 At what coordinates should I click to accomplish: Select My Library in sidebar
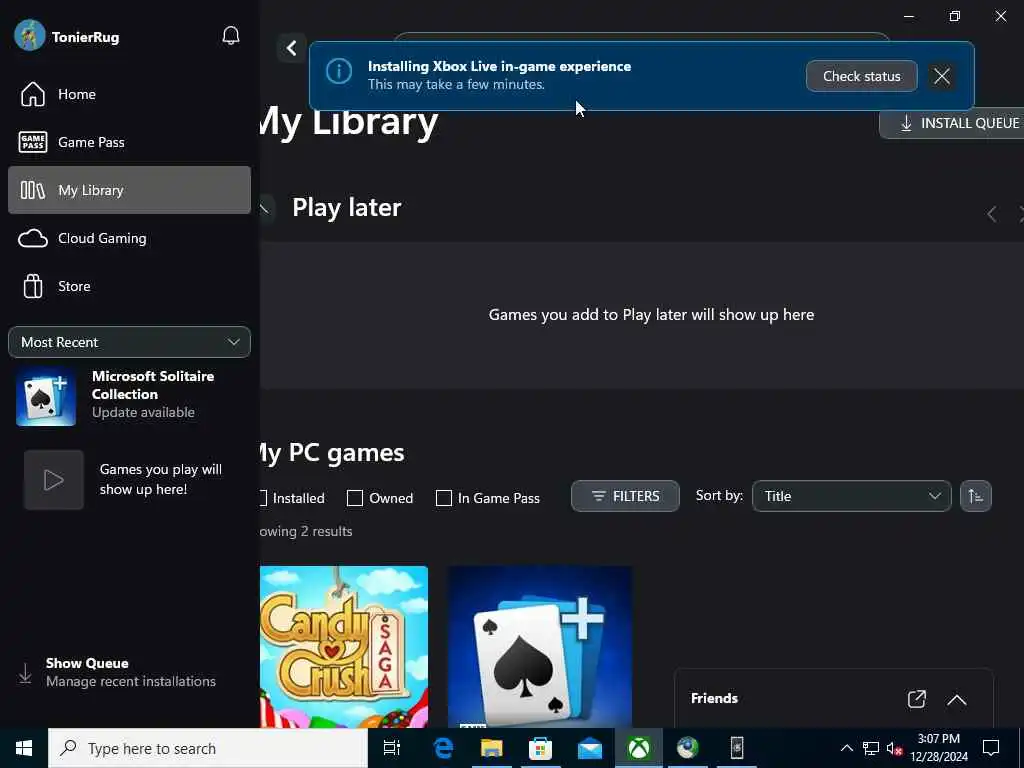(x=129, y=190)
